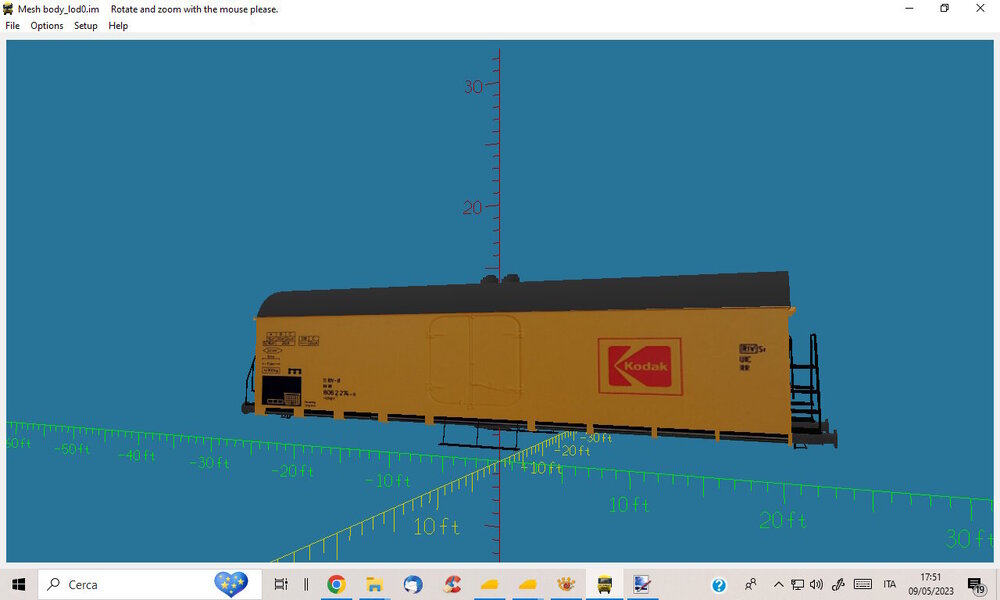The height and width of the screenshot is (600, 1000).
Task: Close the mesh viewer window
Action: pos(980,8)
